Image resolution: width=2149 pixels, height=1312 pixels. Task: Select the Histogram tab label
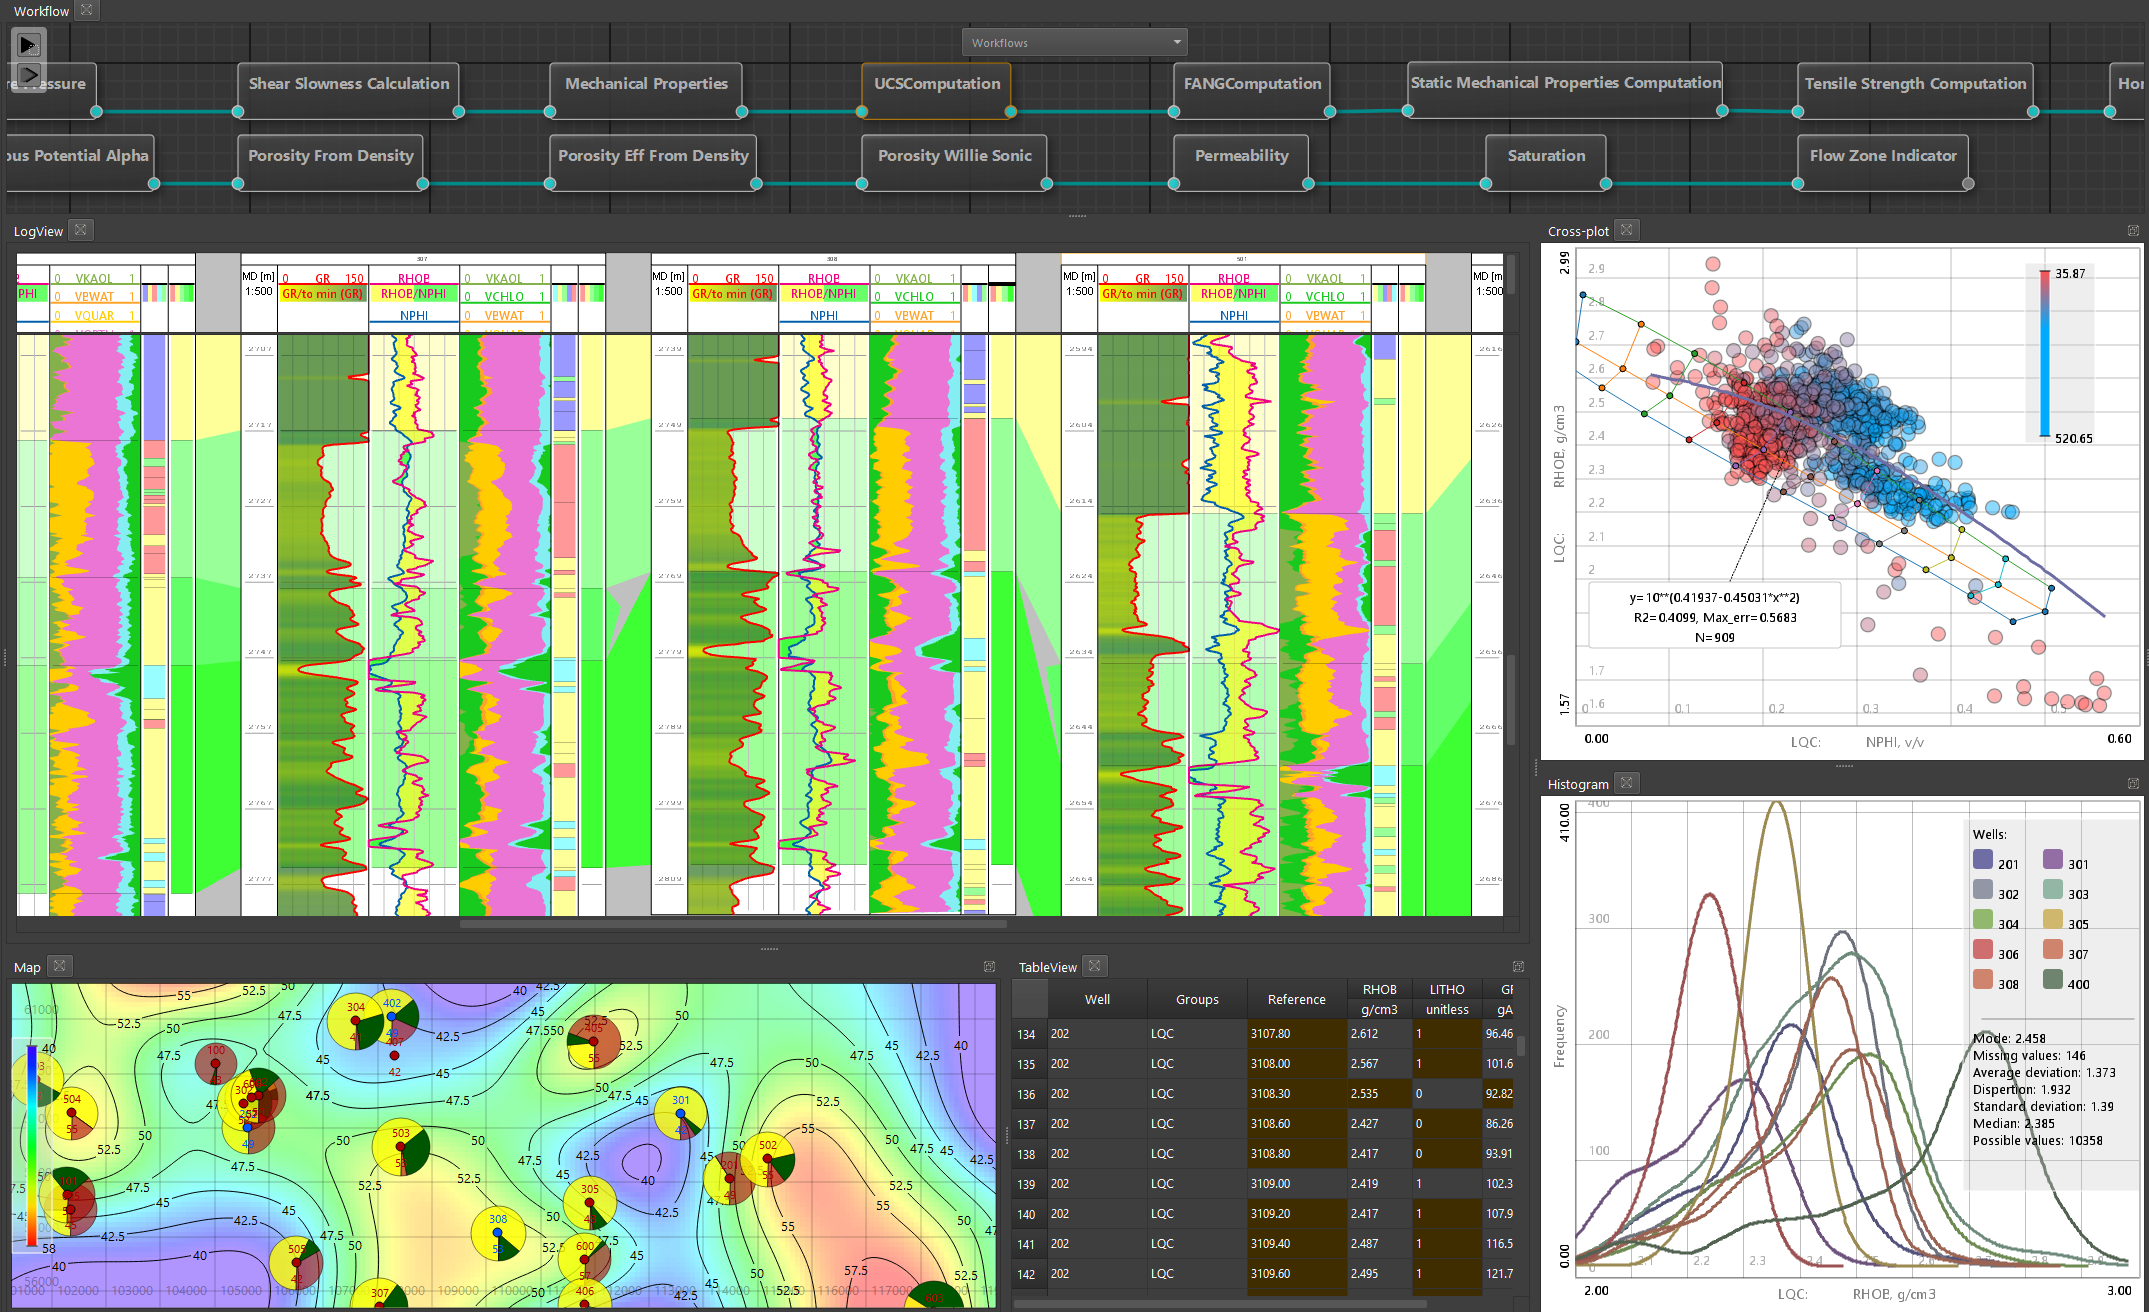[x=1578, y=784]
